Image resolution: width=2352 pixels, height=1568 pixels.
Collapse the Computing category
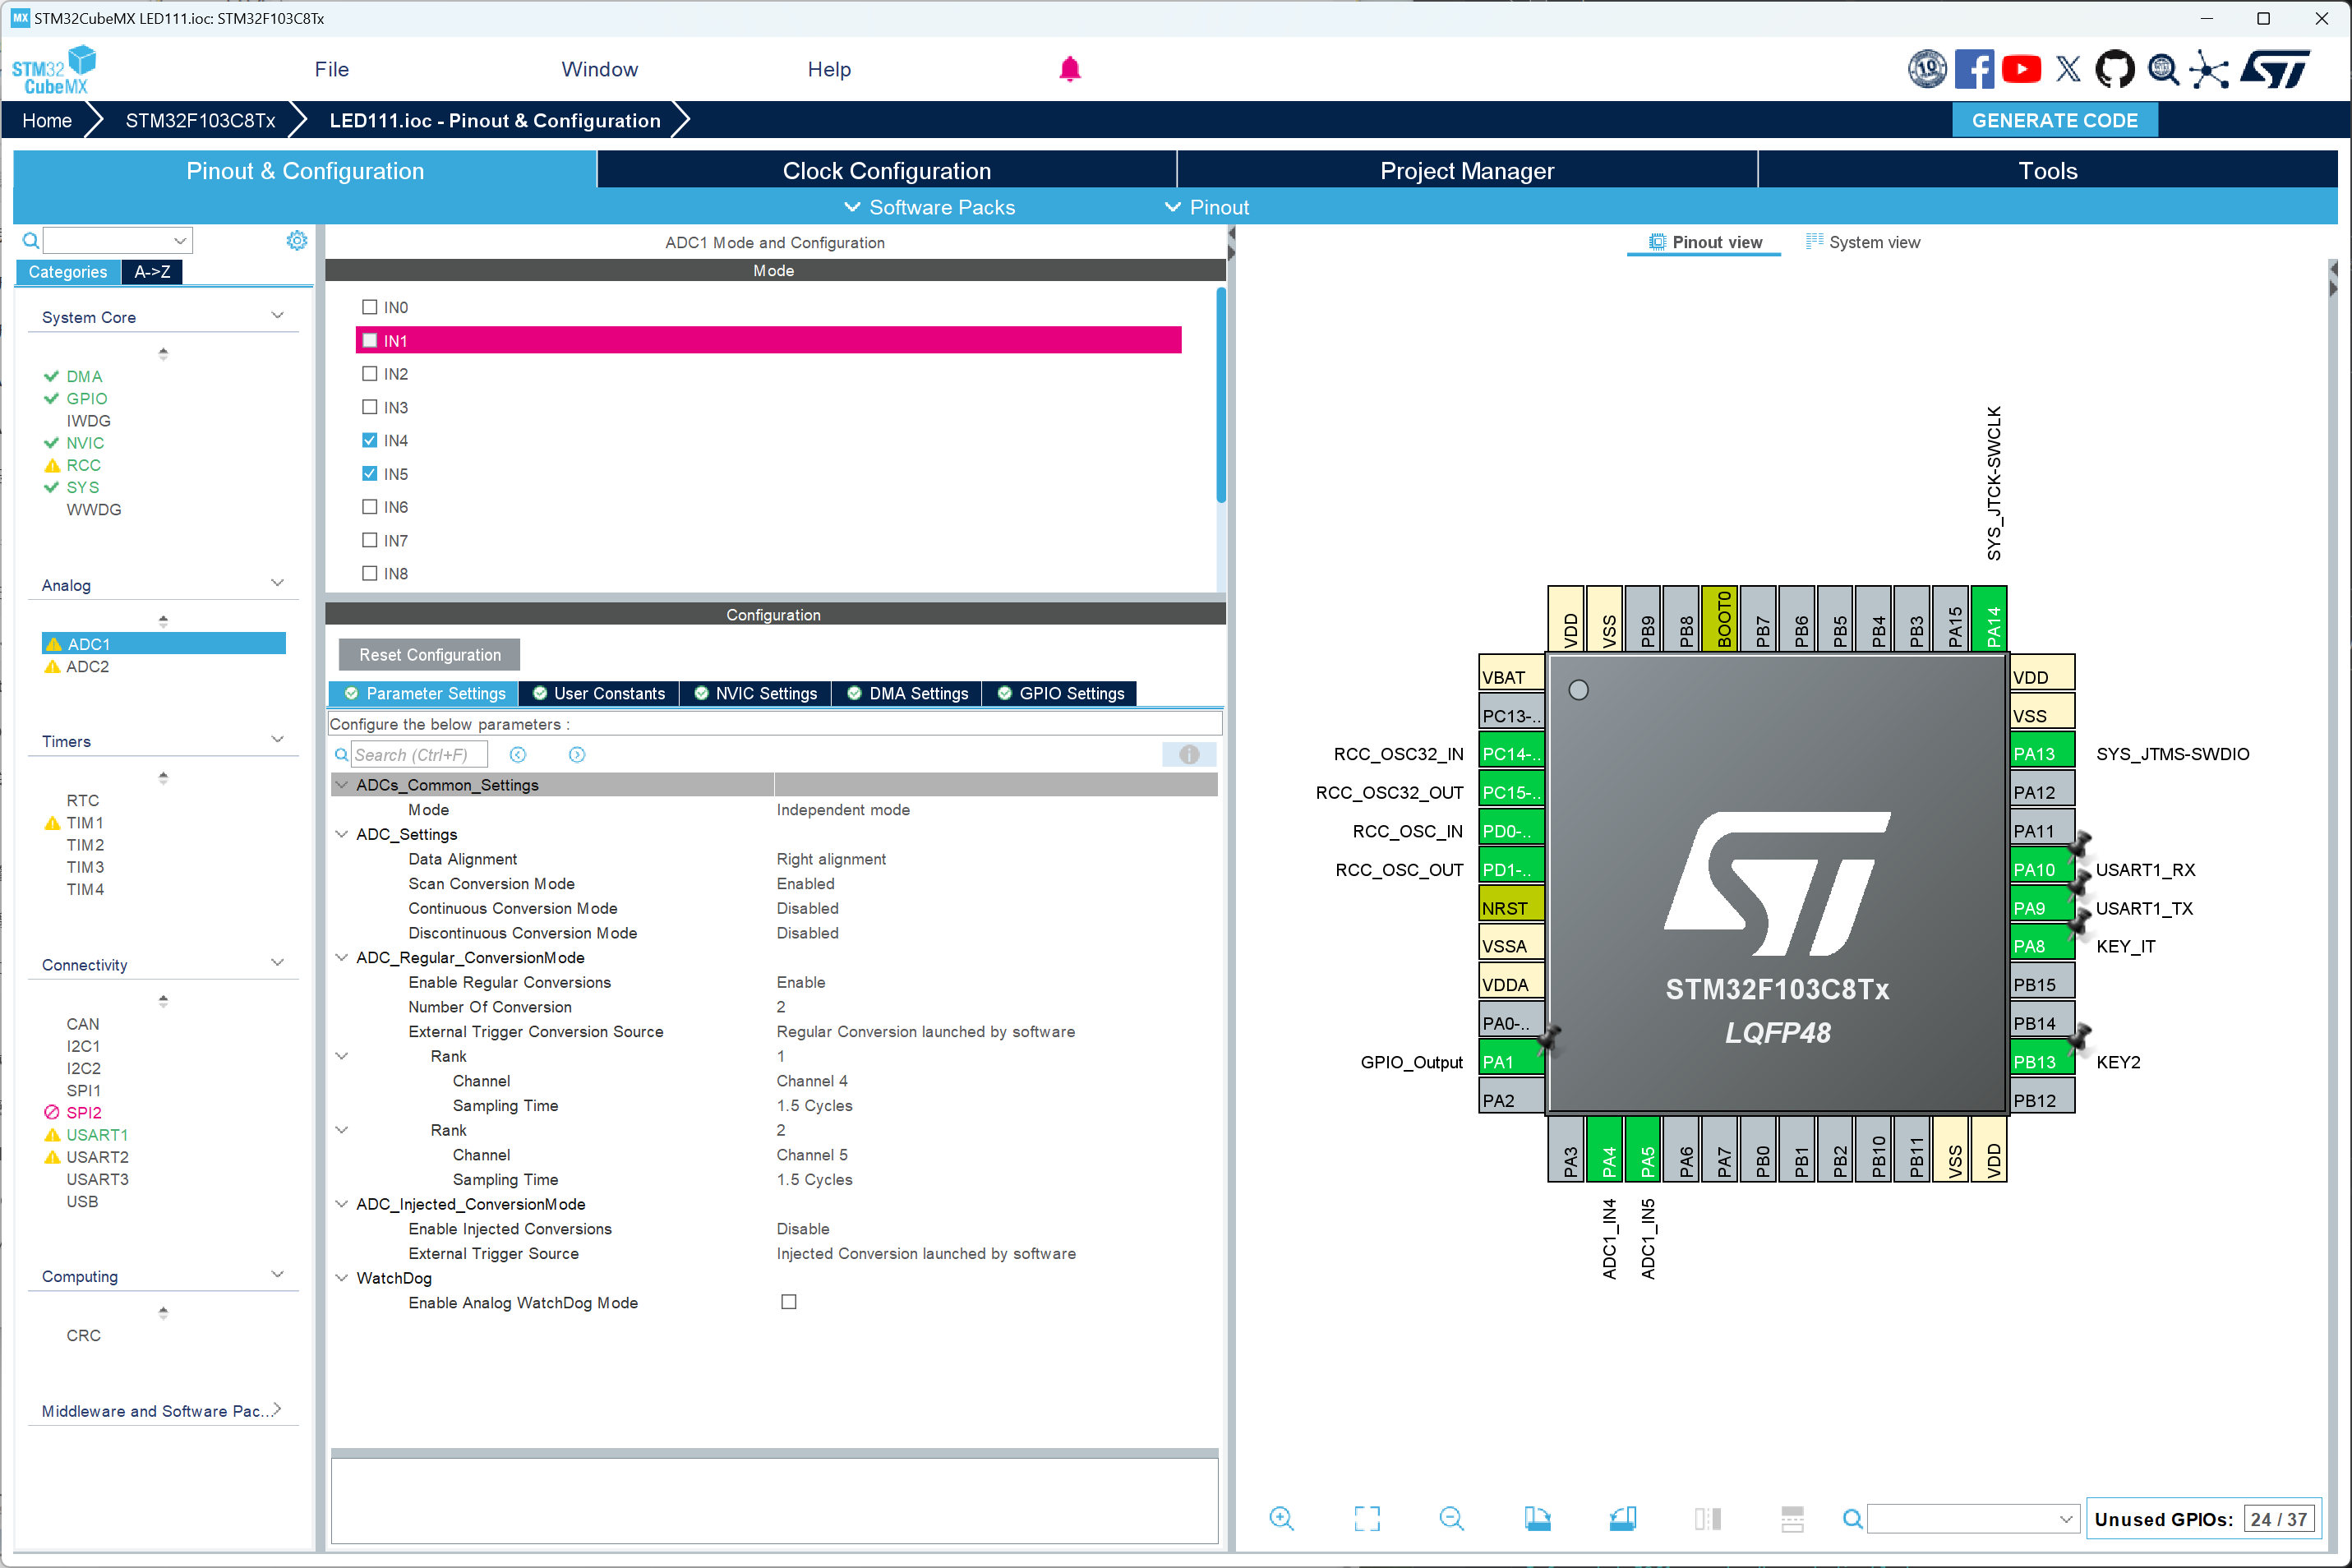click(277, 1275)
